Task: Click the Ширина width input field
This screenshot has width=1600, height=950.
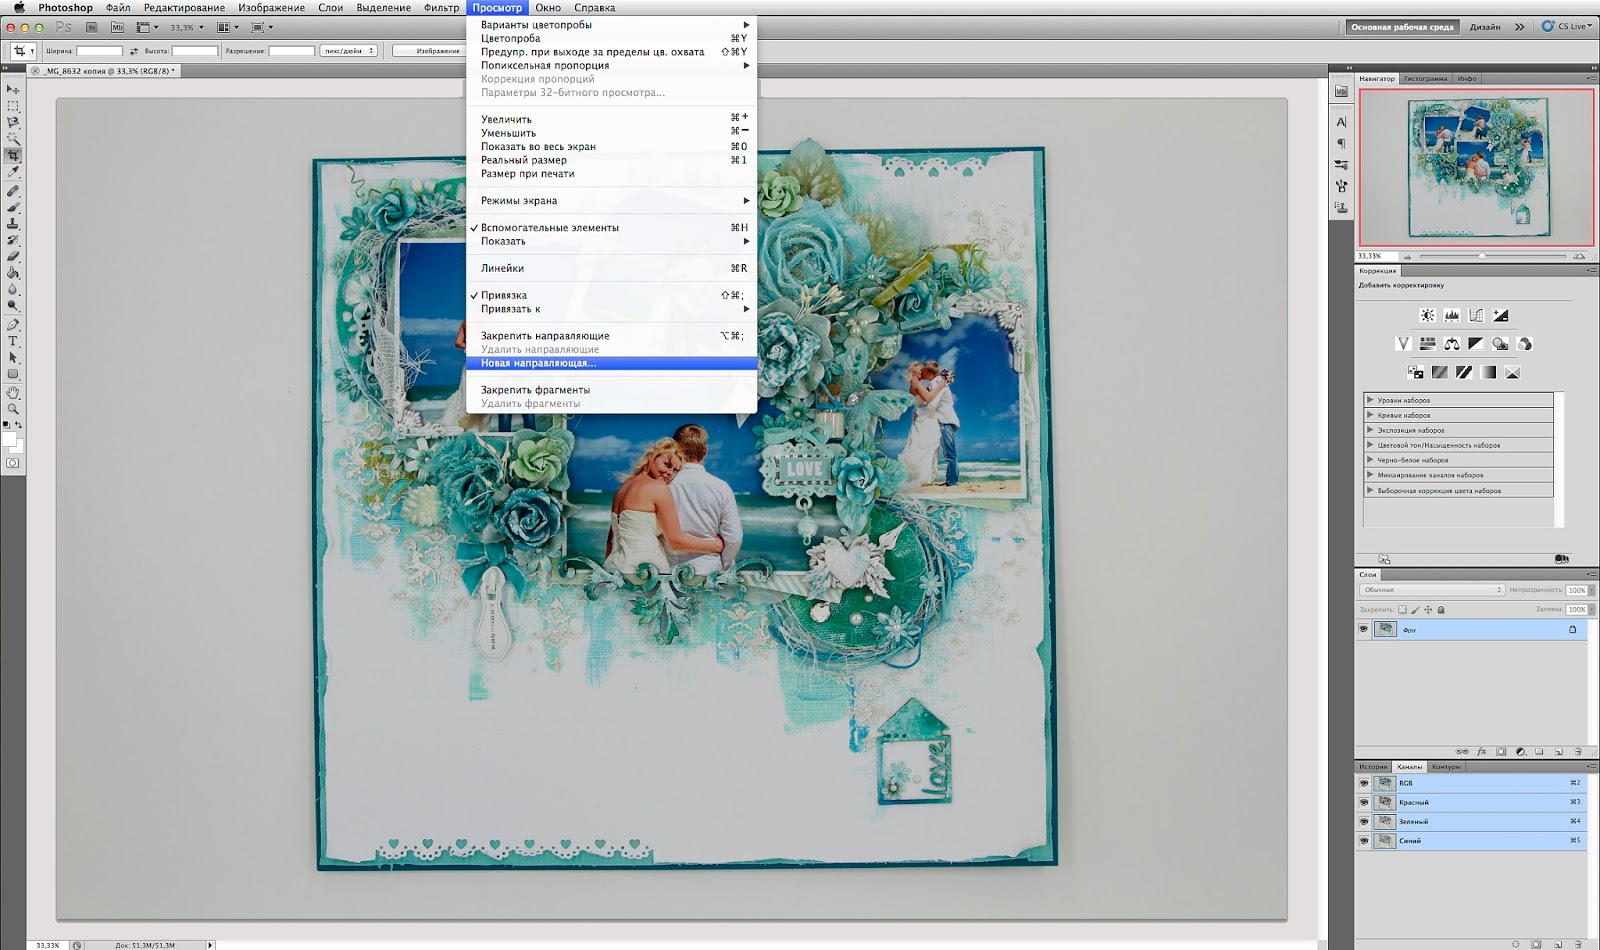Action: coord(99,51)
